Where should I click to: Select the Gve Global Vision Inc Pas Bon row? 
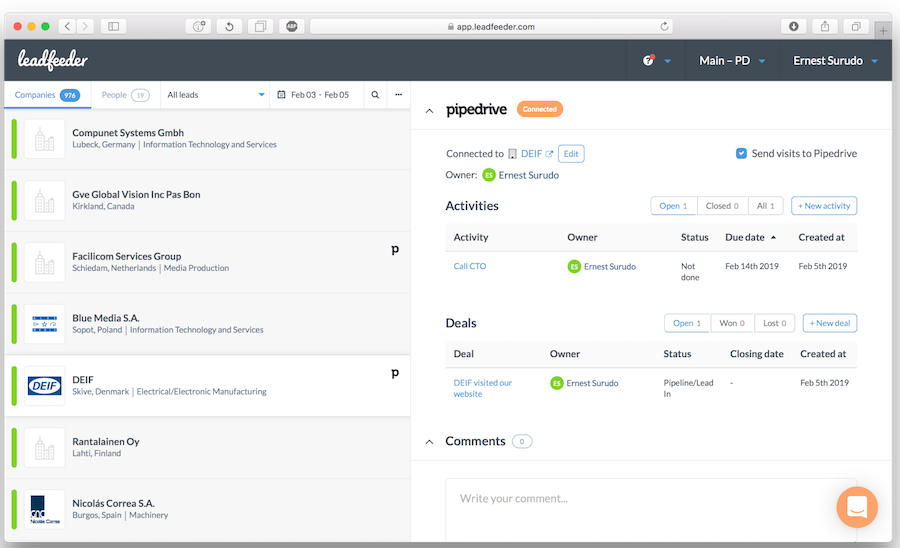pyautogui.click(x=208, y=201)
